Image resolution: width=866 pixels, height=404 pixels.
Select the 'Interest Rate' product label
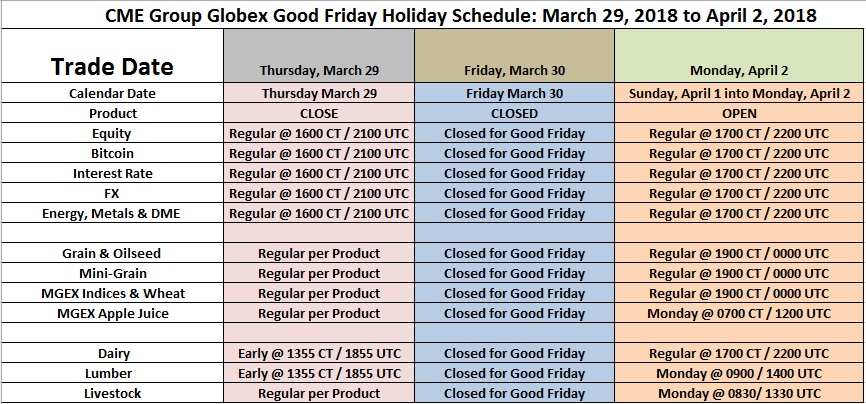click(x=112, y=173)
